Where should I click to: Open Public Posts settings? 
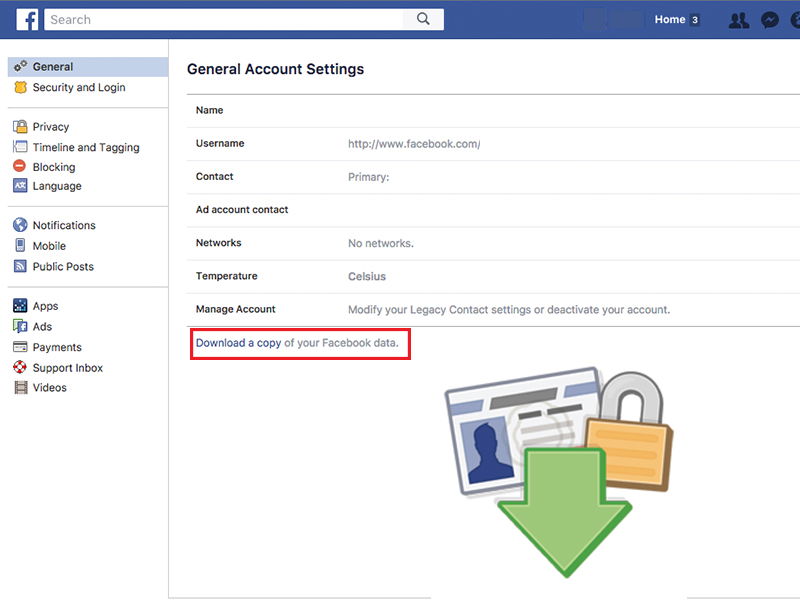coord(63,266)
